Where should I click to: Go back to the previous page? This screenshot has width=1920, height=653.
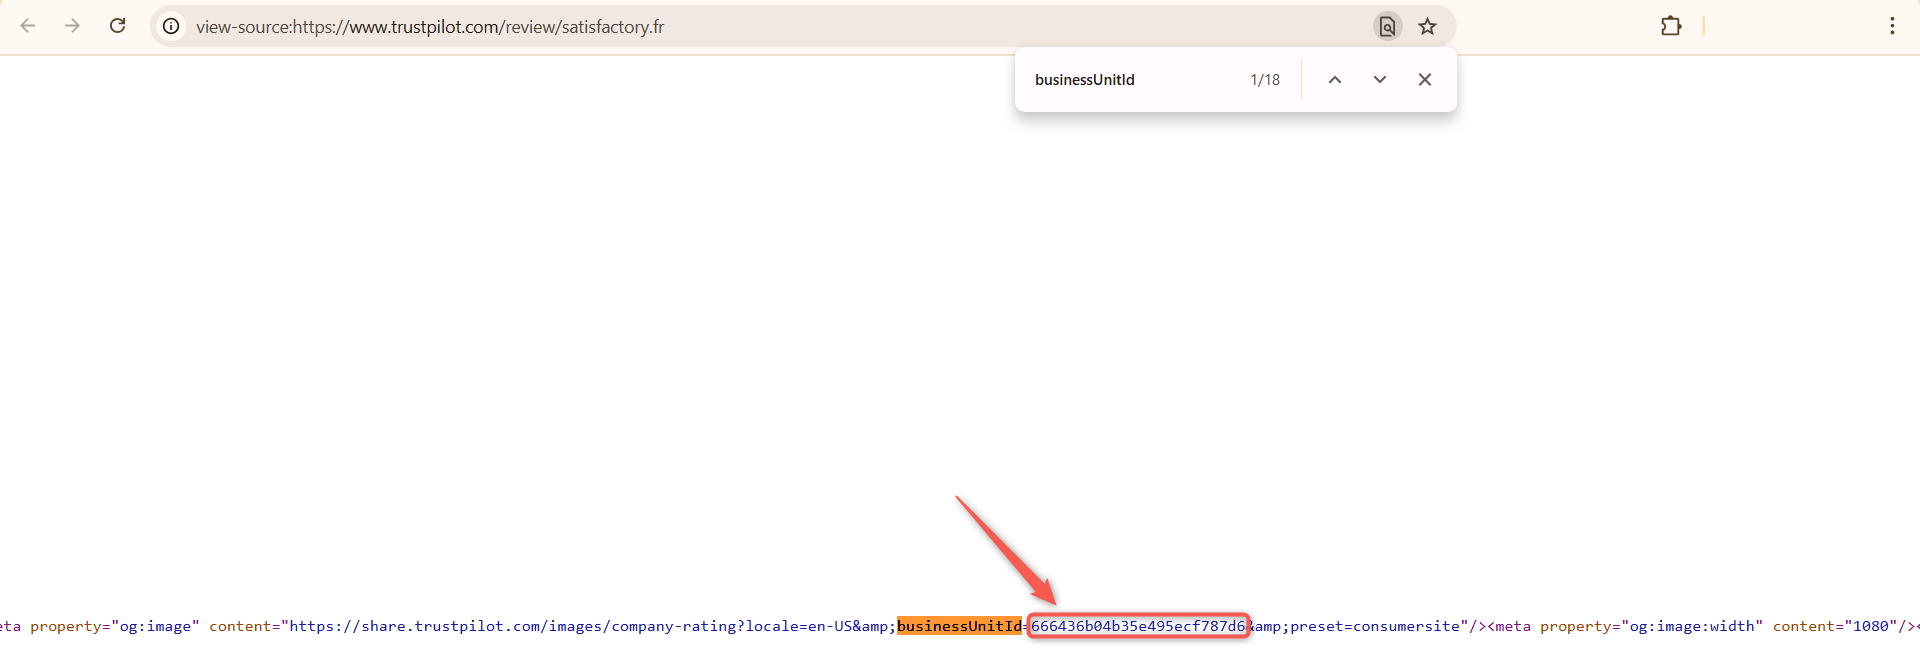(28, 26)
